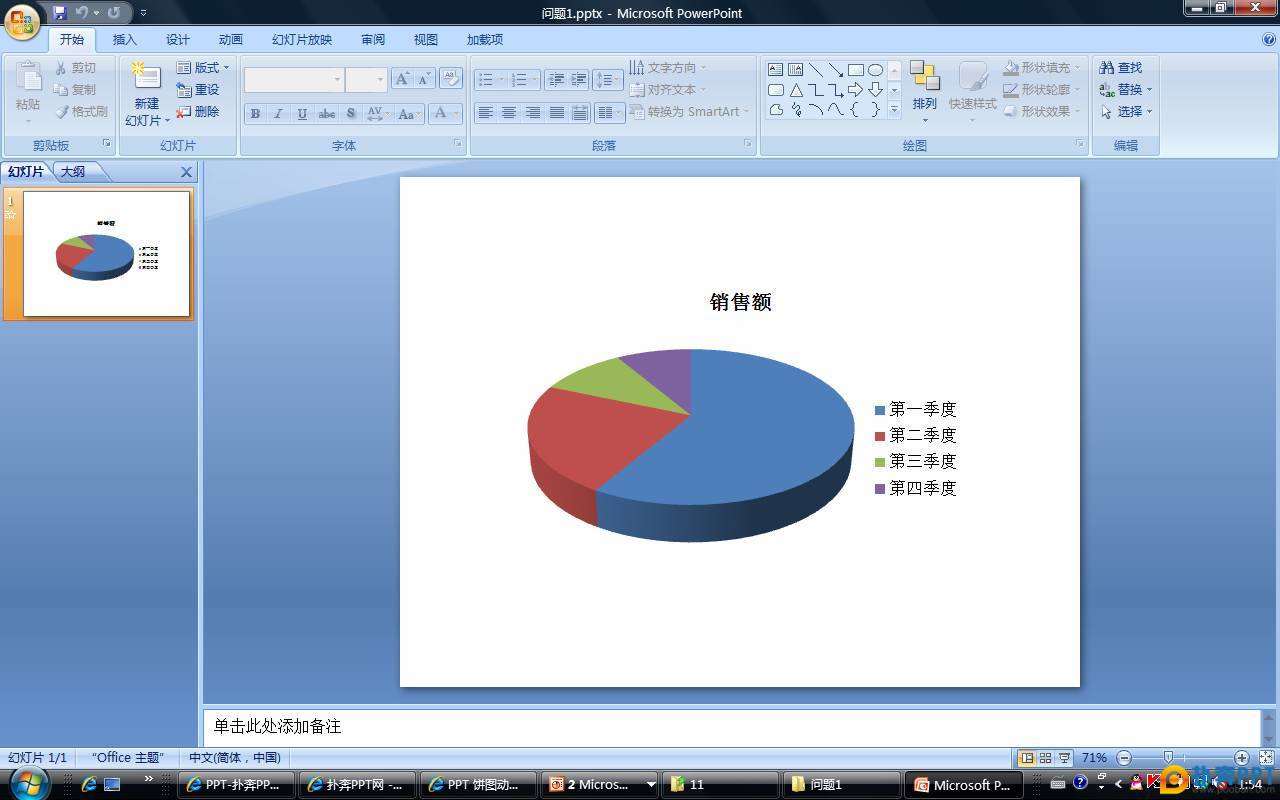1280x800 pixels.
Task: Delete the slide with 删除
Action: click(198, 111)
